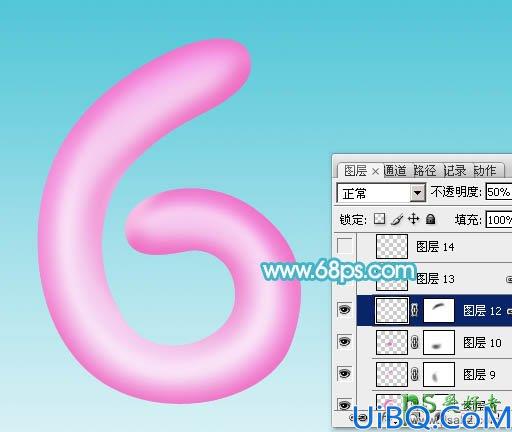Toggle lock transparent pixels icon

[379, 219]
